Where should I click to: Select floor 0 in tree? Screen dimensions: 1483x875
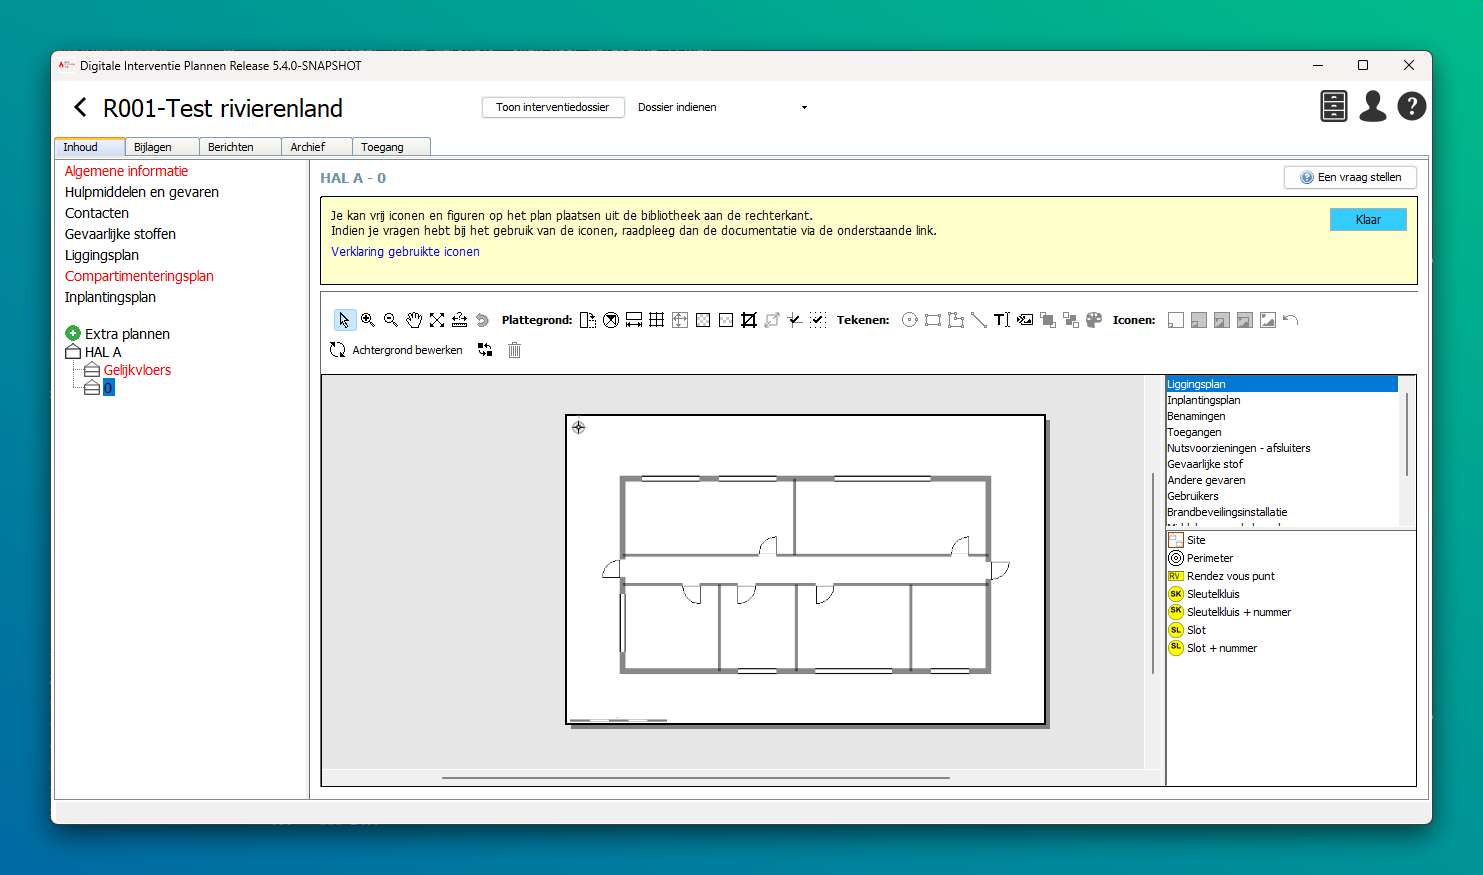click(109, 388)
